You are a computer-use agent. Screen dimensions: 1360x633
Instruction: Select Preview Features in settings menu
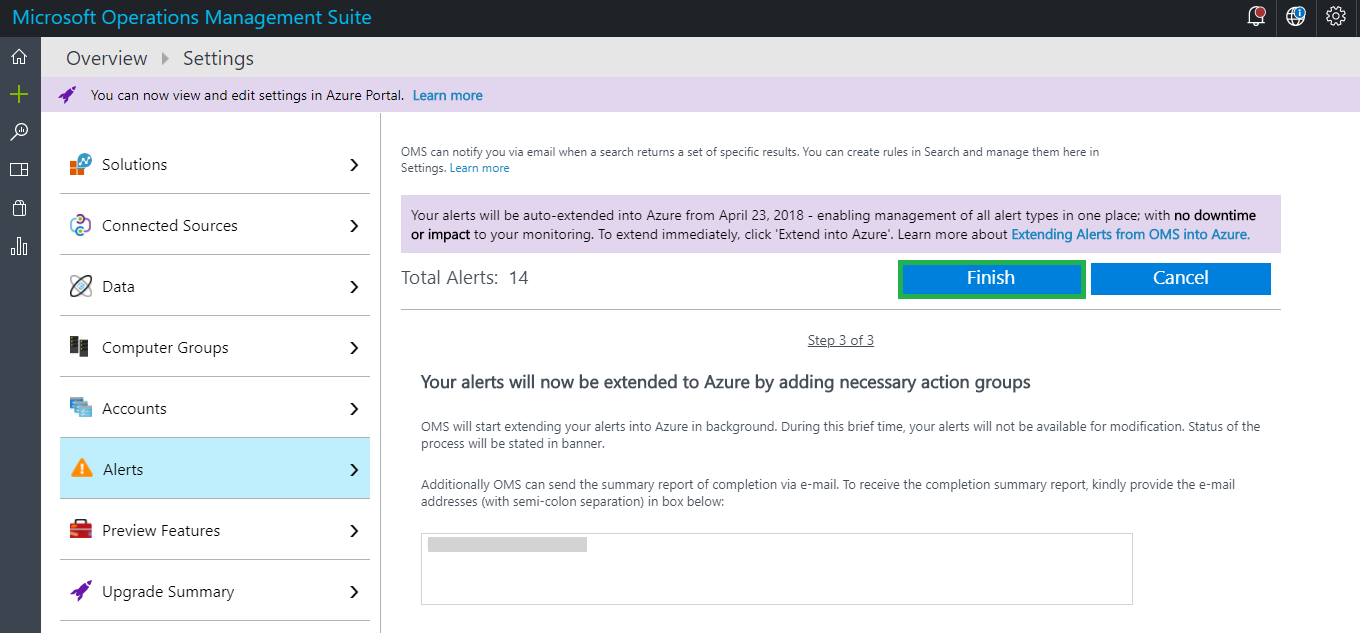pyautogui.click(x=215, y=530)
